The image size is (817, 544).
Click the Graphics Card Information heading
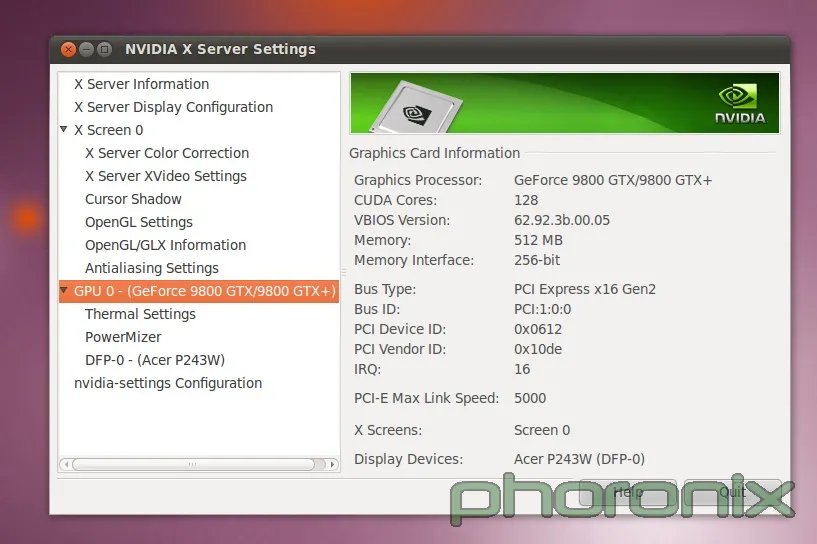pyautogui.click(x=435, y=153)
